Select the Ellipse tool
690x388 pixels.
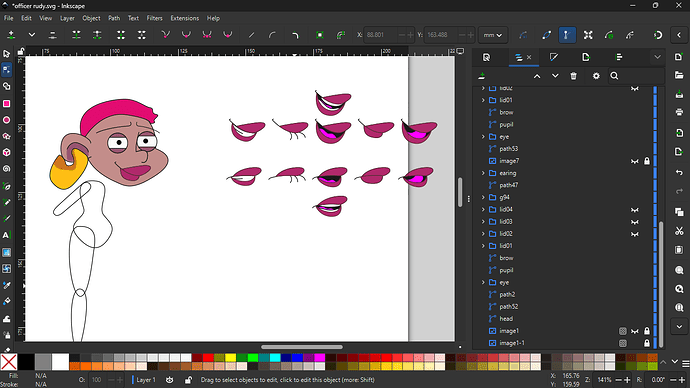click(7, 120)
